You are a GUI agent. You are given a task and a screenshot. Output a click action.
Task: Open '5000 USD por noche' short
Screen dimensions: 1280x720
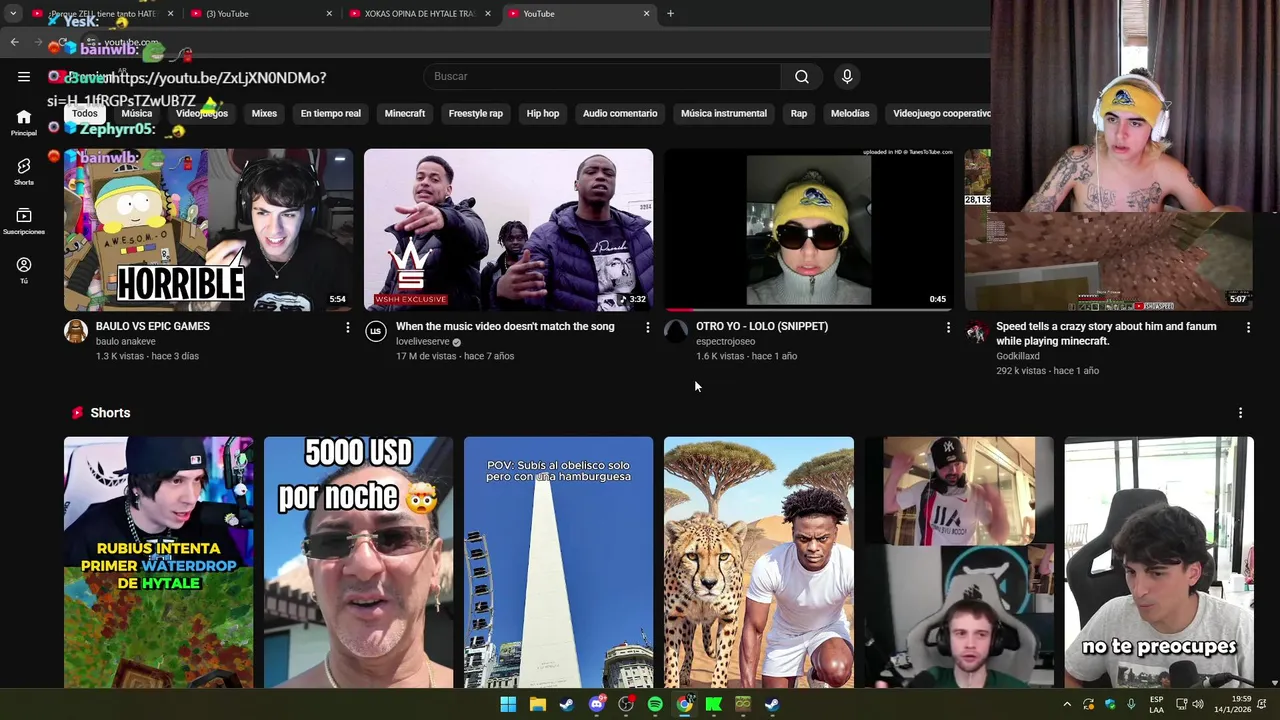358,562
